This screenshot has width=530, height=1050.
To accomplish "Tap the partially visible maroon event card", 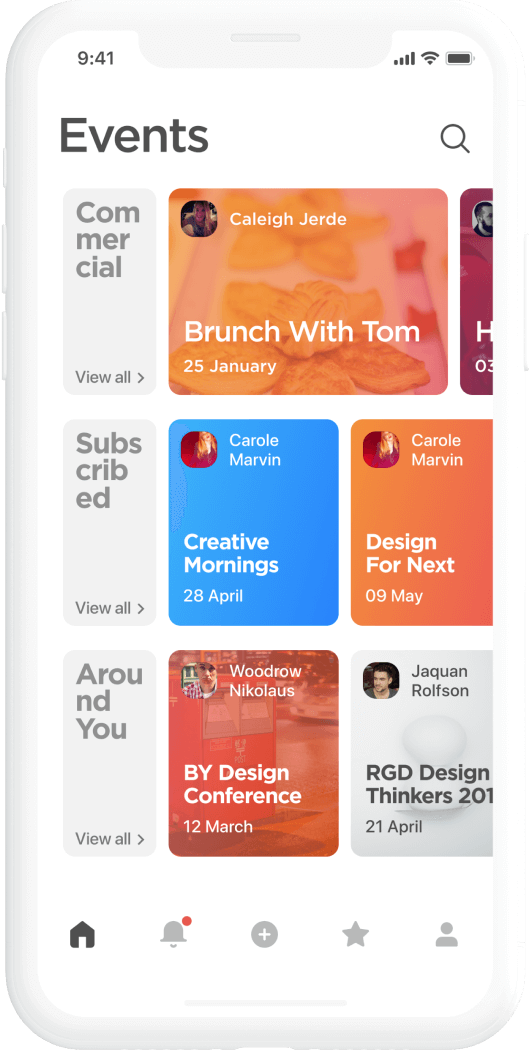I will click(x=476, y=291).
